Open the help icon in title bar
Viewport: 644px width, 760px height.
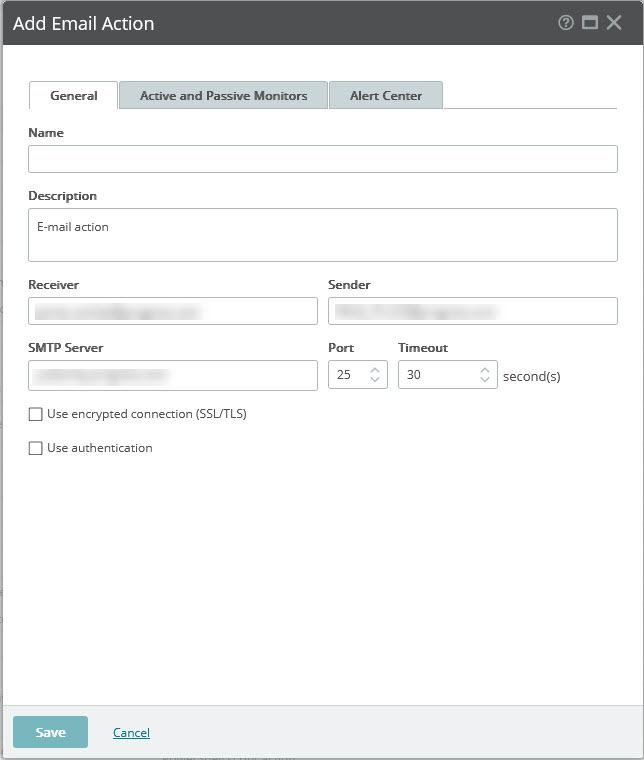tap(565, 22)
